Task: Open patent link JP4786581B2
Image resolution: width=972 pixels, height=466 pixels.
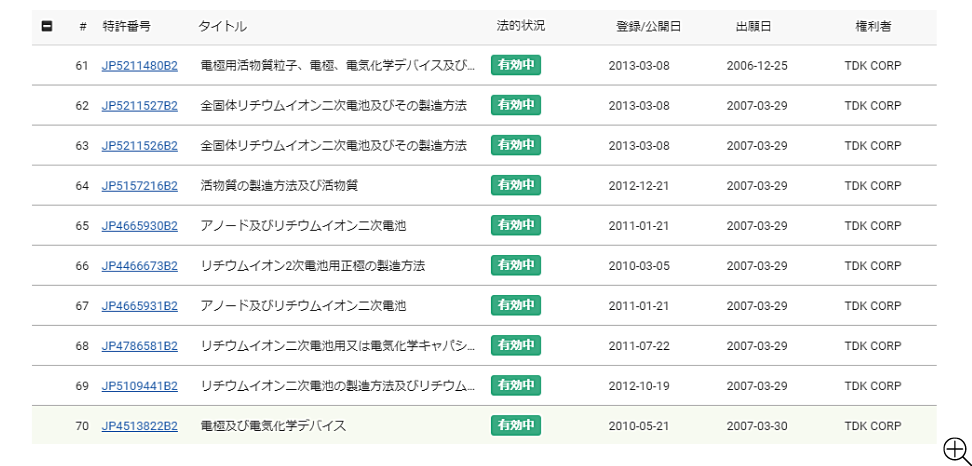Action: [139, 346]
